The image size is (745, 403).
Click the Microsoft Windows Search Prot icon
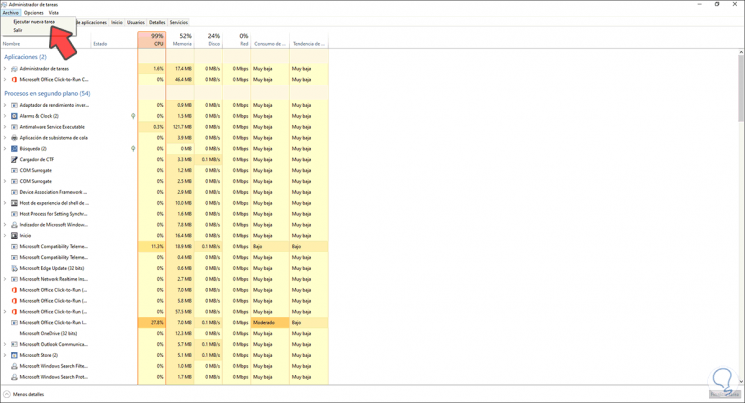coord(14,377)
